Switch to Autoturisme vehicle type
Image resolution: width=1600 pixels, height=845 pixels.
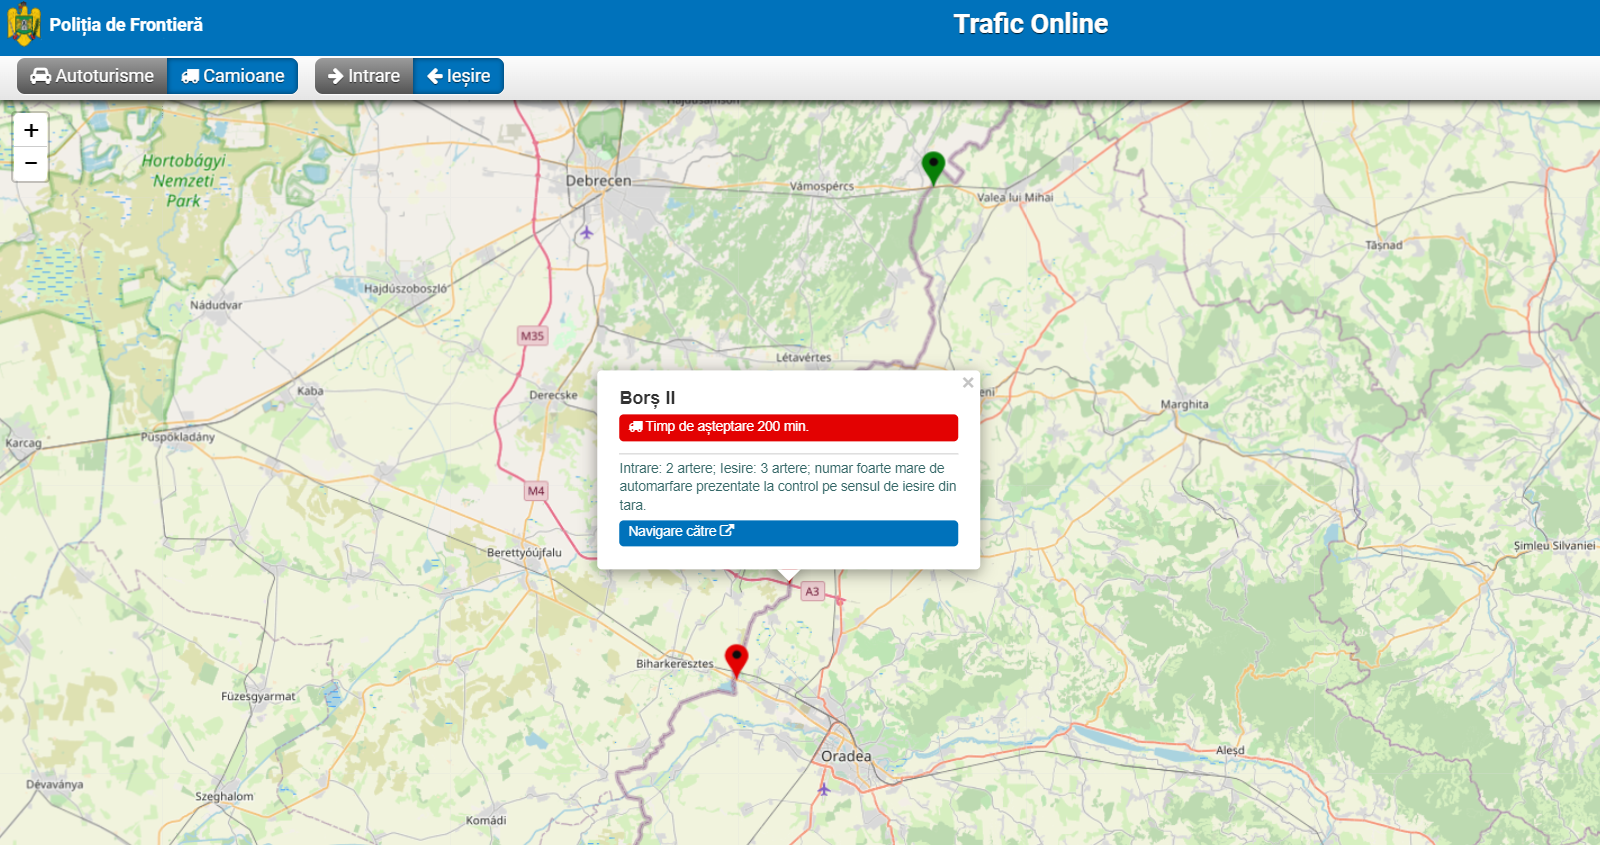pos(92,76)
